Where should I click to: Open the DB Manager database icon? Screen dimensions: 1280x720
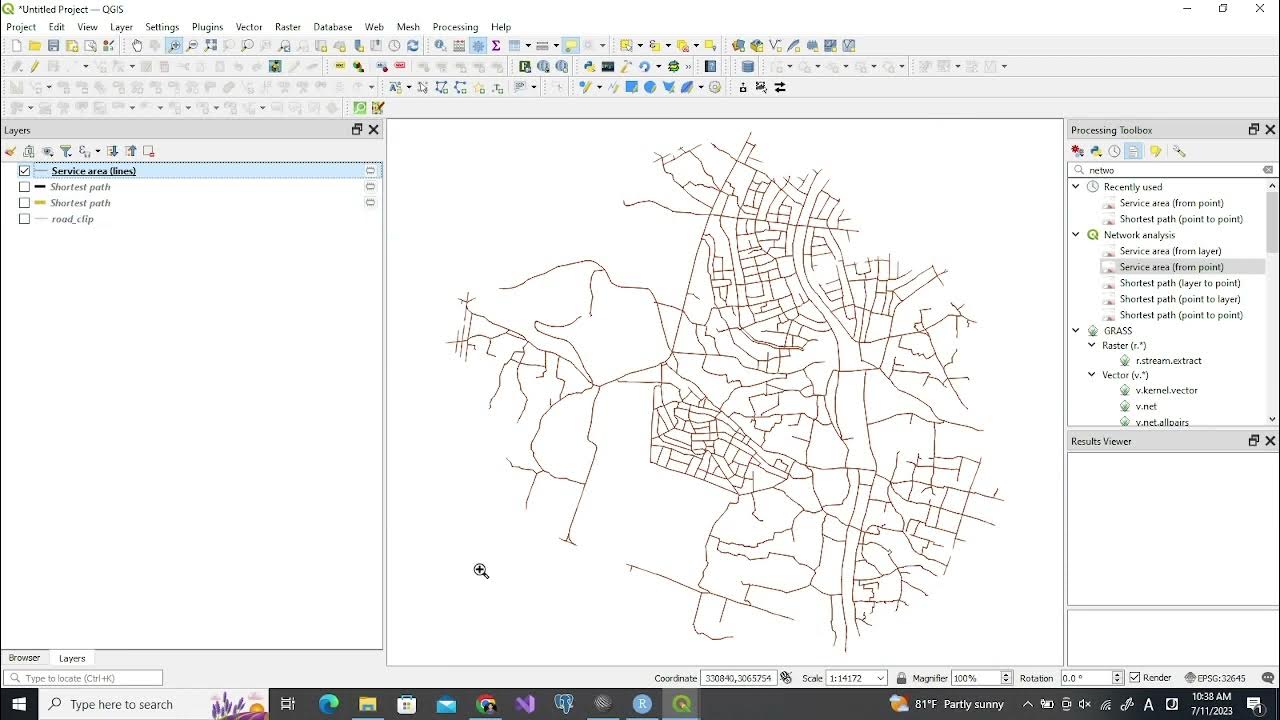747,67
